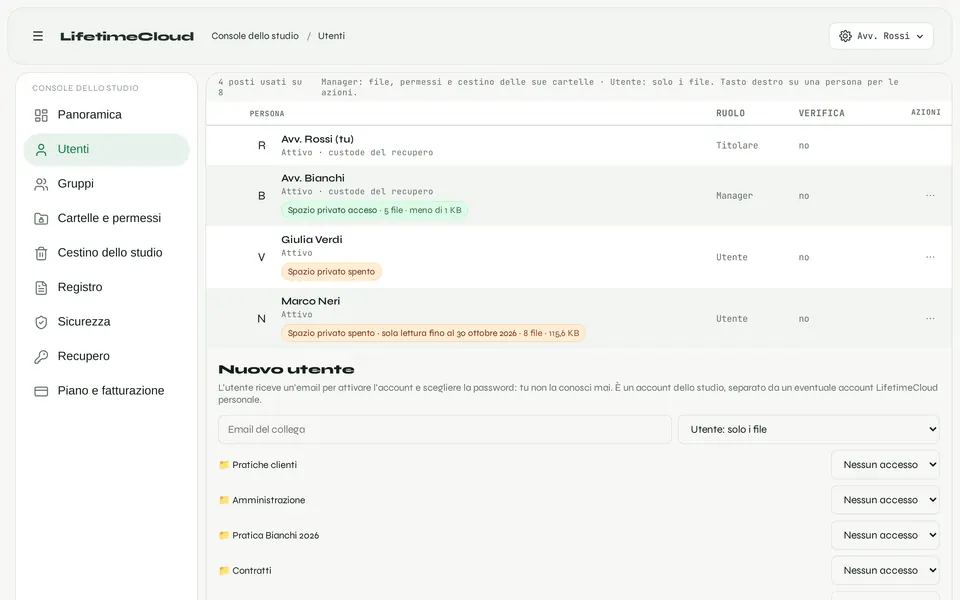Click 'Console dello studio' breadcrumb link

coord(255,36)
